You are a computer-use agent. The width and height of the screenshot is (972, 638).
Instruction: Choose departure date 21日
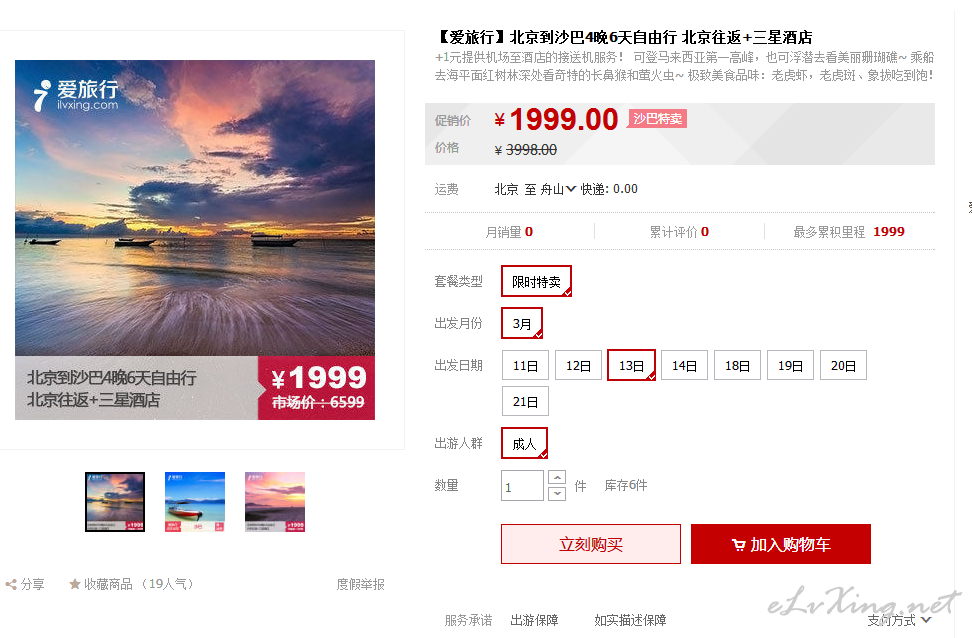pos(525,401)
